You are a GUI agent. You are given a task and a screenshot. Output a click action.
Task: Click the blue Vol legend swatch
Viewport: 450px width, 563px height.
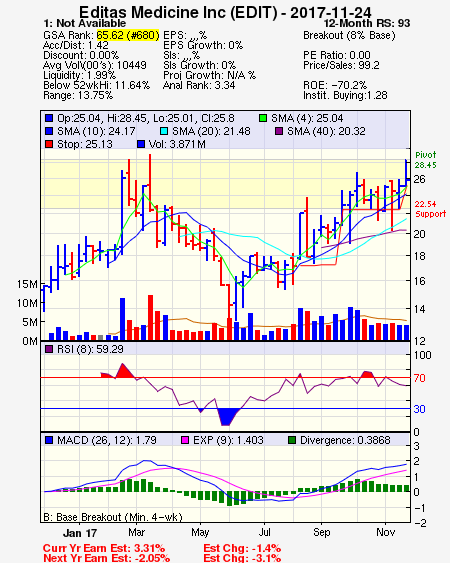[141, 144]
